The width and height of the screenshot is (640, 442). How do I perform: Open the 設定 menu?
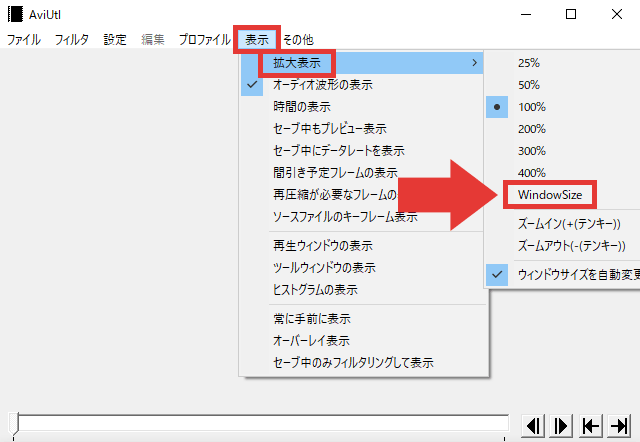[x=115, y=40]
